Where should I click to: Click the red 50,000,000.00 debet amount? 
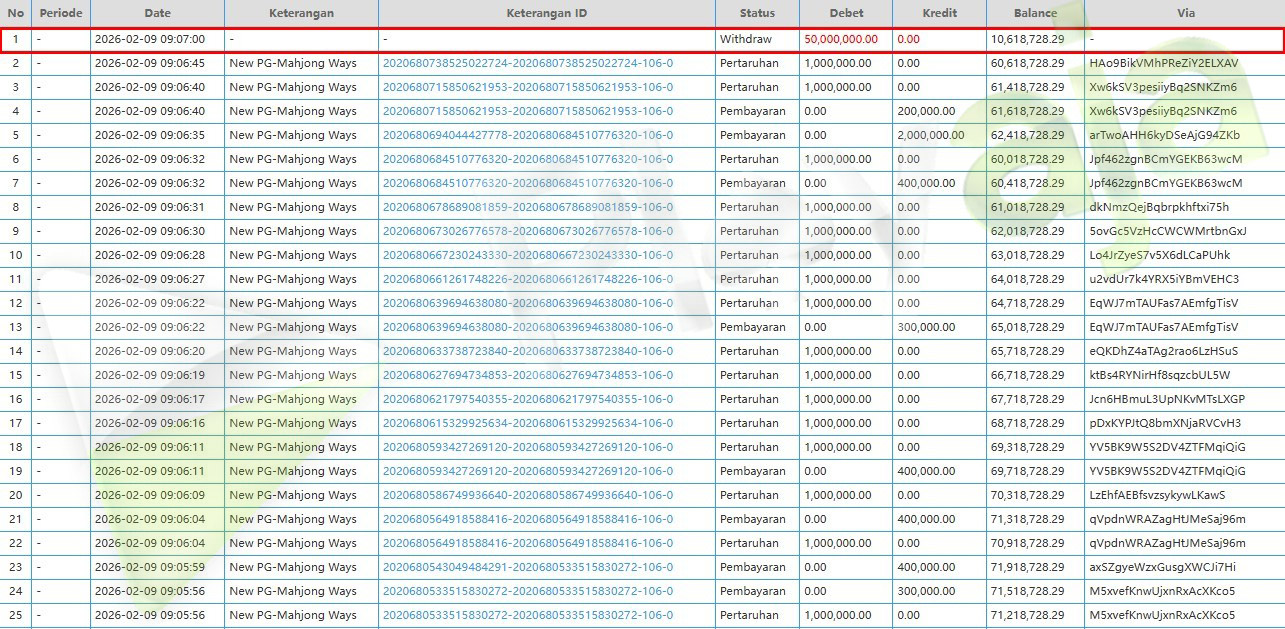(x=841, y=39)
